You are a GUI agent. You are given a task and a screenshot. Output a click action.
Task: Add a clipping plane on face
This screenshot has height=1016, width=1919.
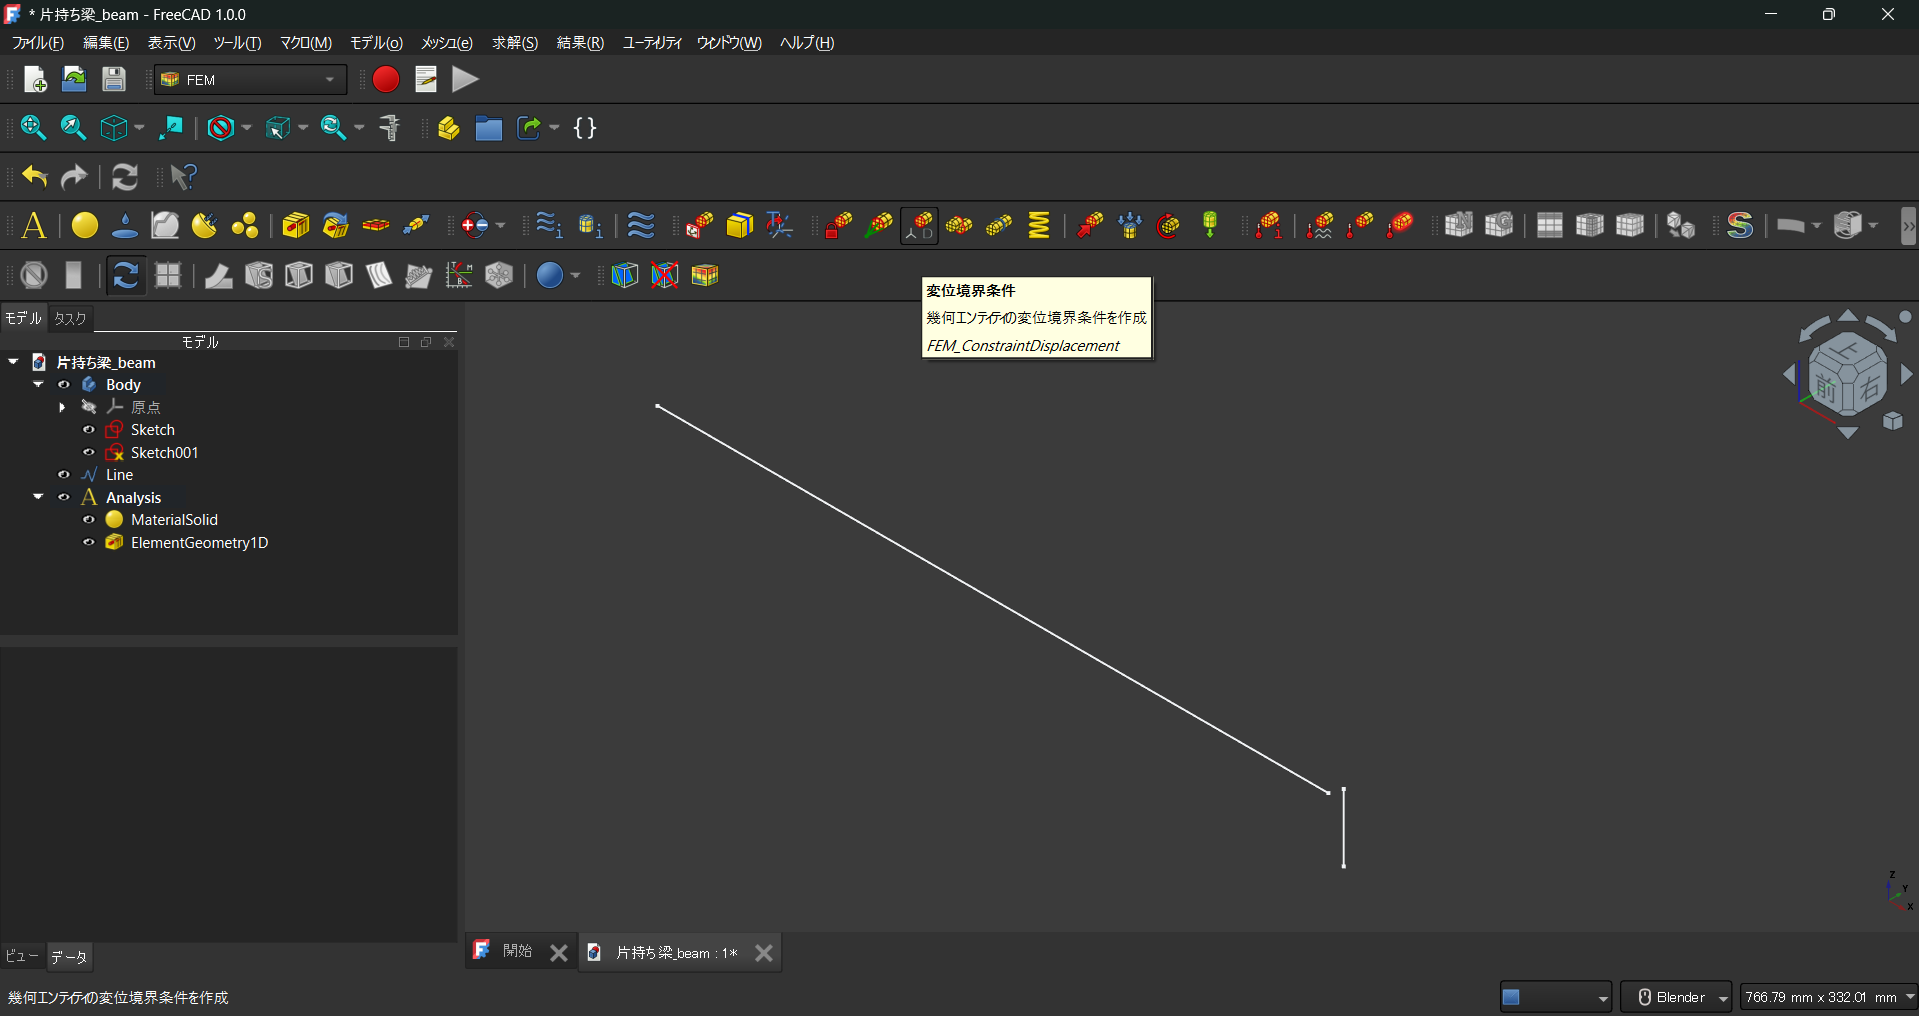[x=625, y=275]
